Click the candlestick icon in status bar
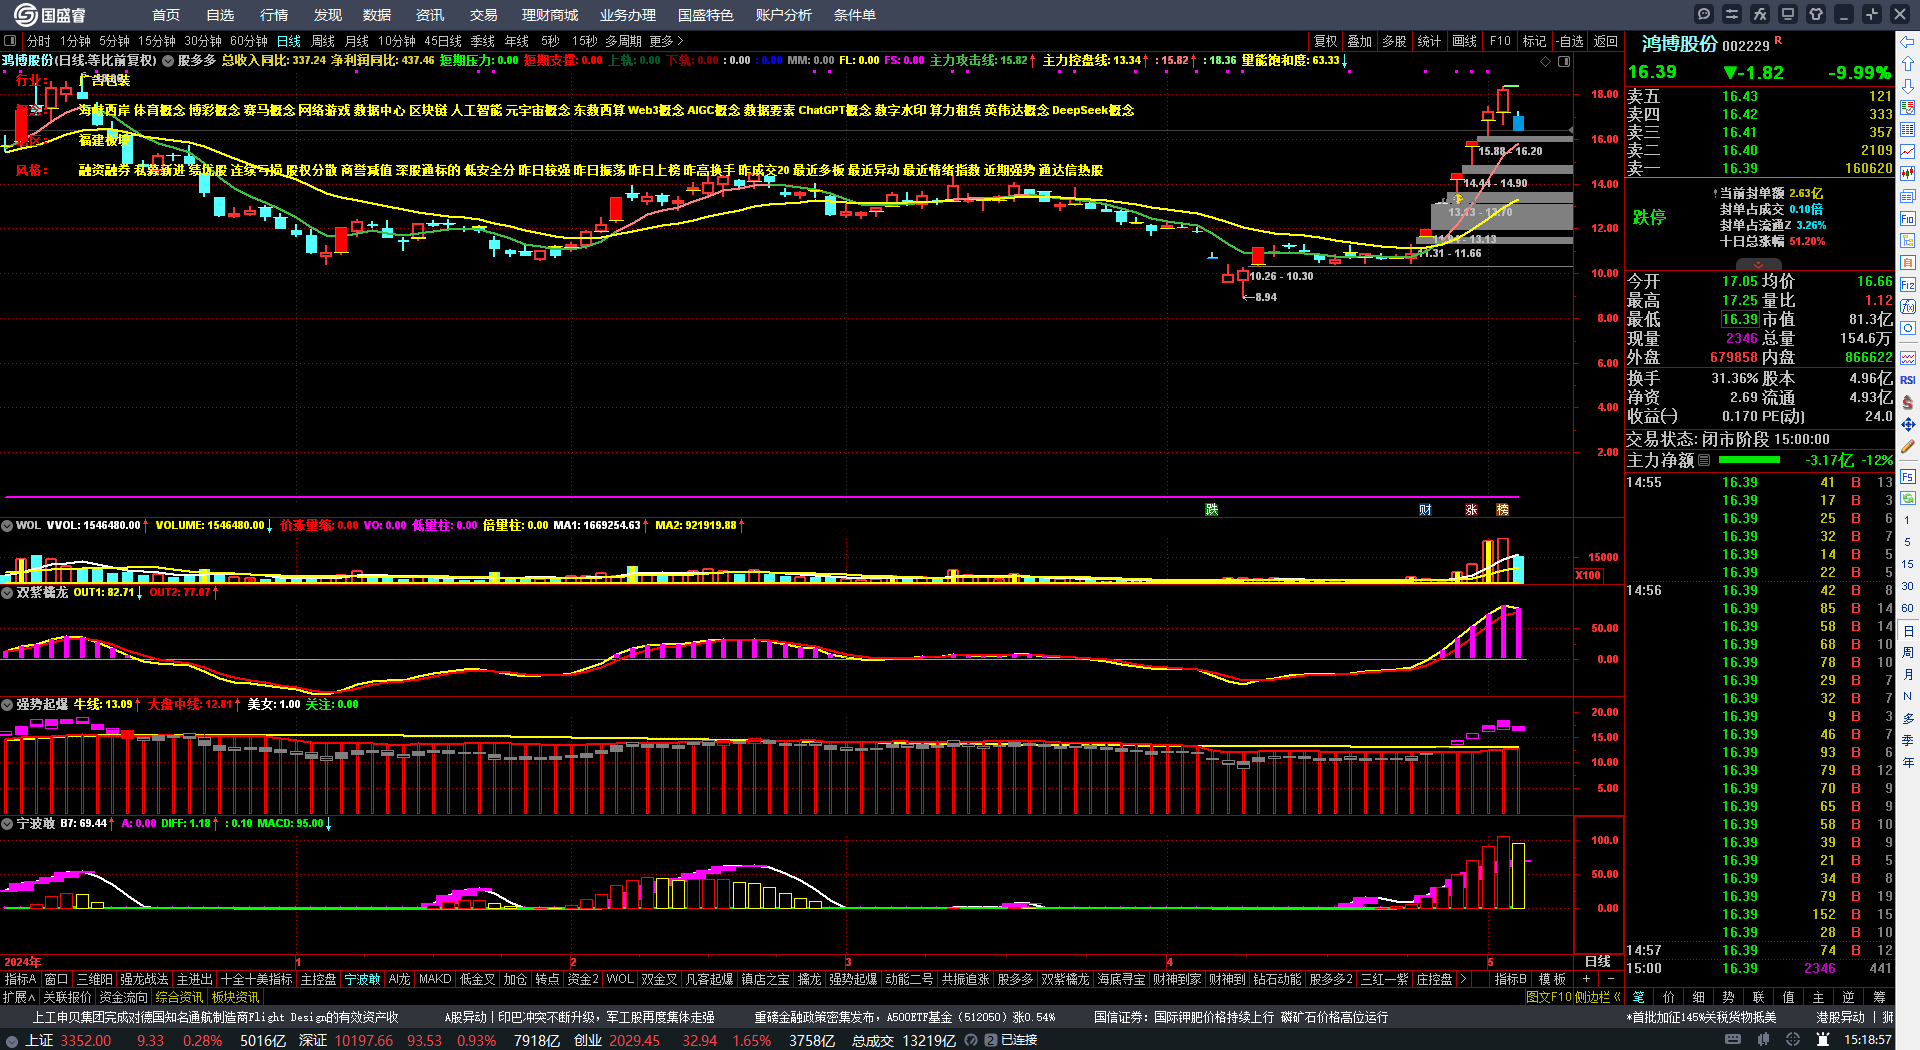Image resolution: width=1920 pixels, height=1050 pixels. tap(1765, 1040)
